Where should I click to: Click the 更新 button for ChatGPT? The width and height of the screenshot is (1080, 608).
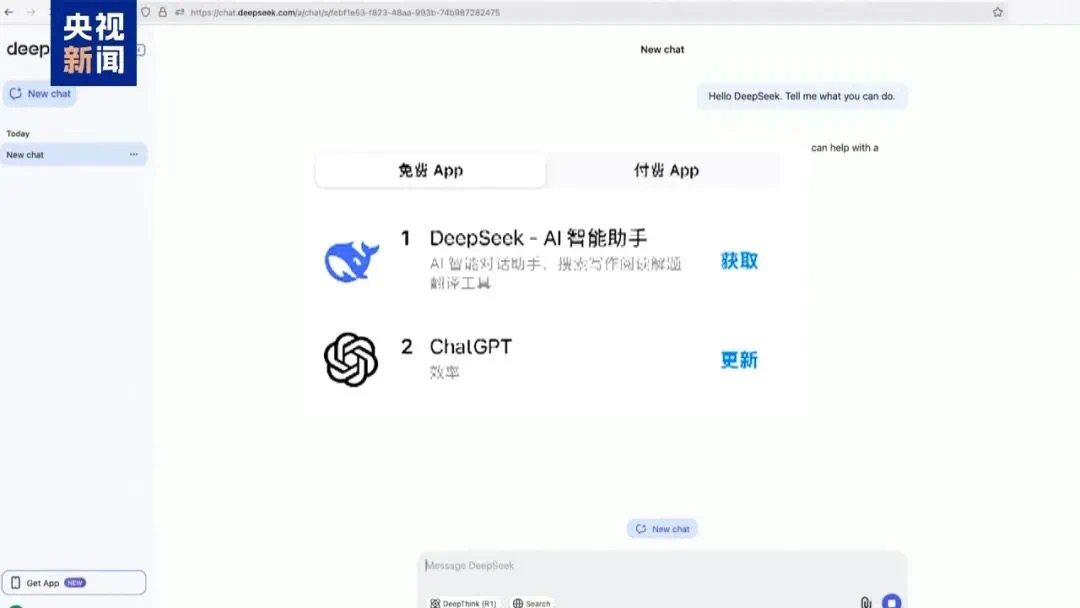pos(738,360)
